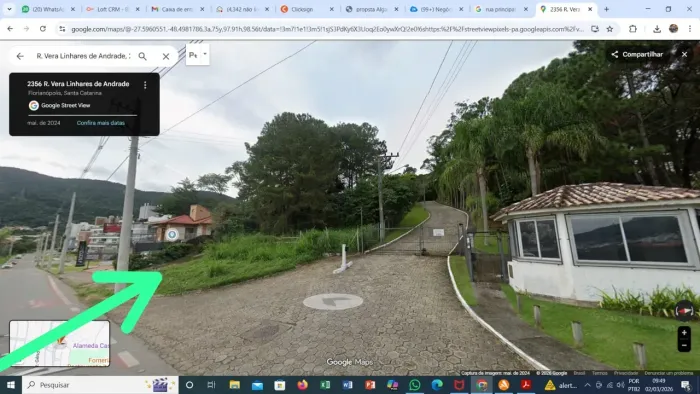Click the place marker pin near the houses
700x394 pixels.
point(172,234)
